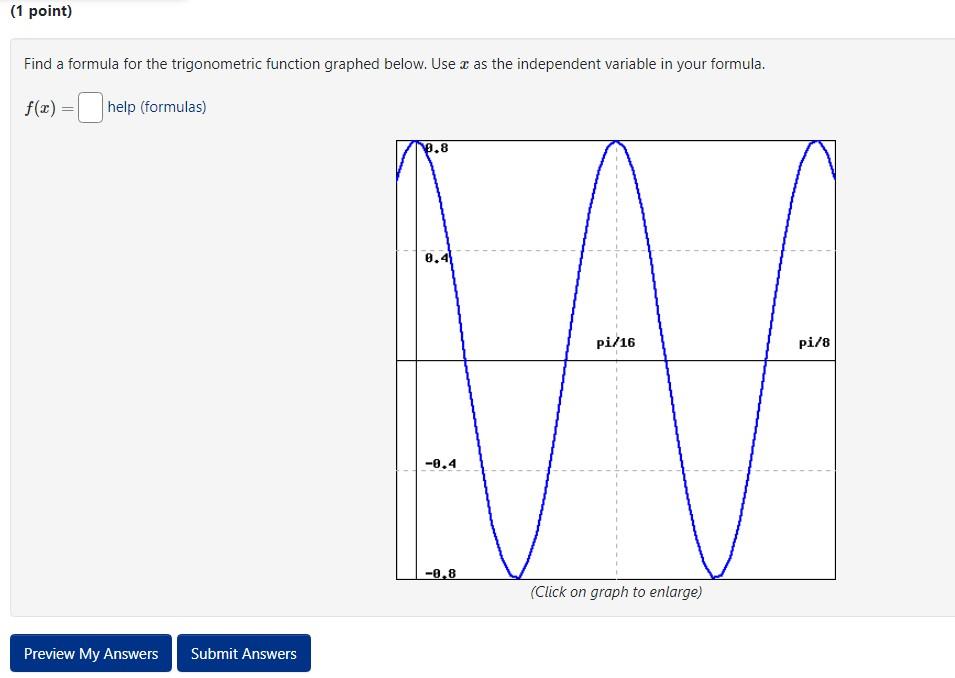Select the (Click on graph to enlarge) caption
This screenshot has height=678, width=955.
(x=615, y=591)
